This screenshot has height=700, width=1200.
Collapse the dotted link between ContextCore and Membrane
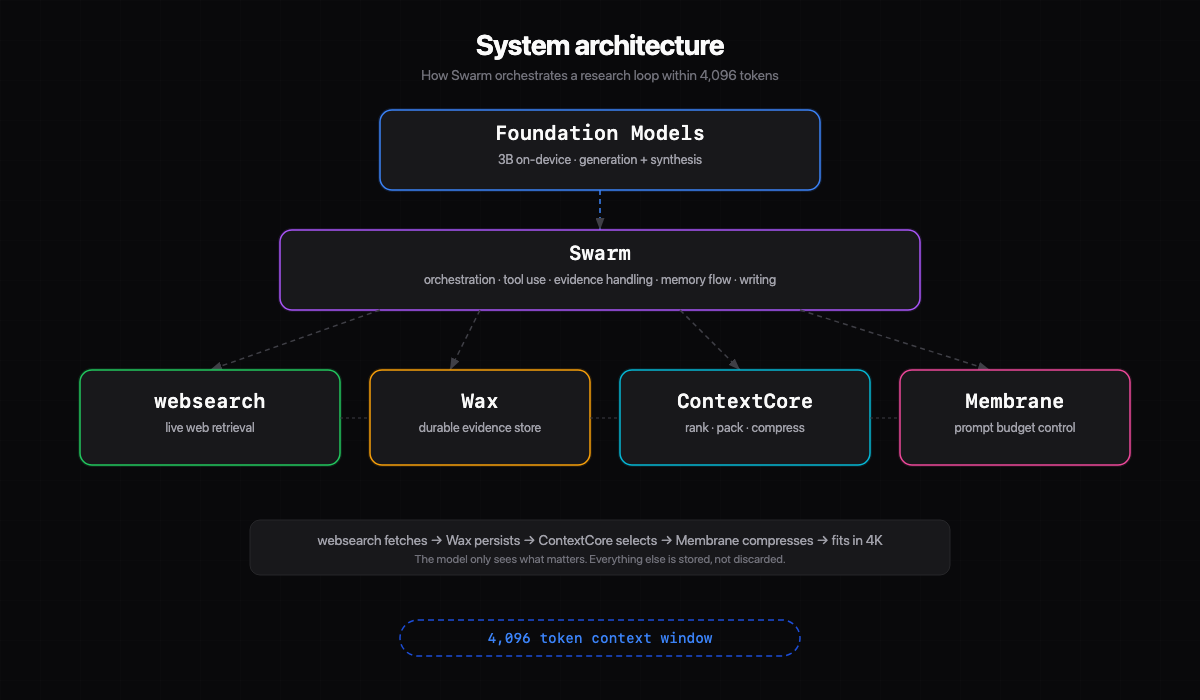point(885,417)
